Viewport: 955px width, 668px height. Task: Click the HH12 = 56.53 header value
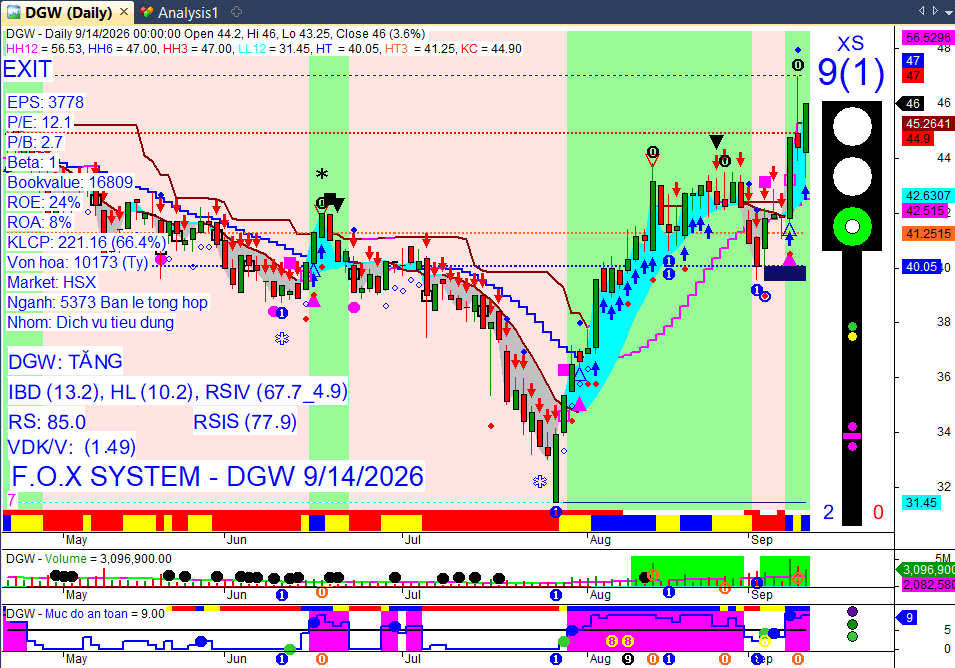coord(44,49)
